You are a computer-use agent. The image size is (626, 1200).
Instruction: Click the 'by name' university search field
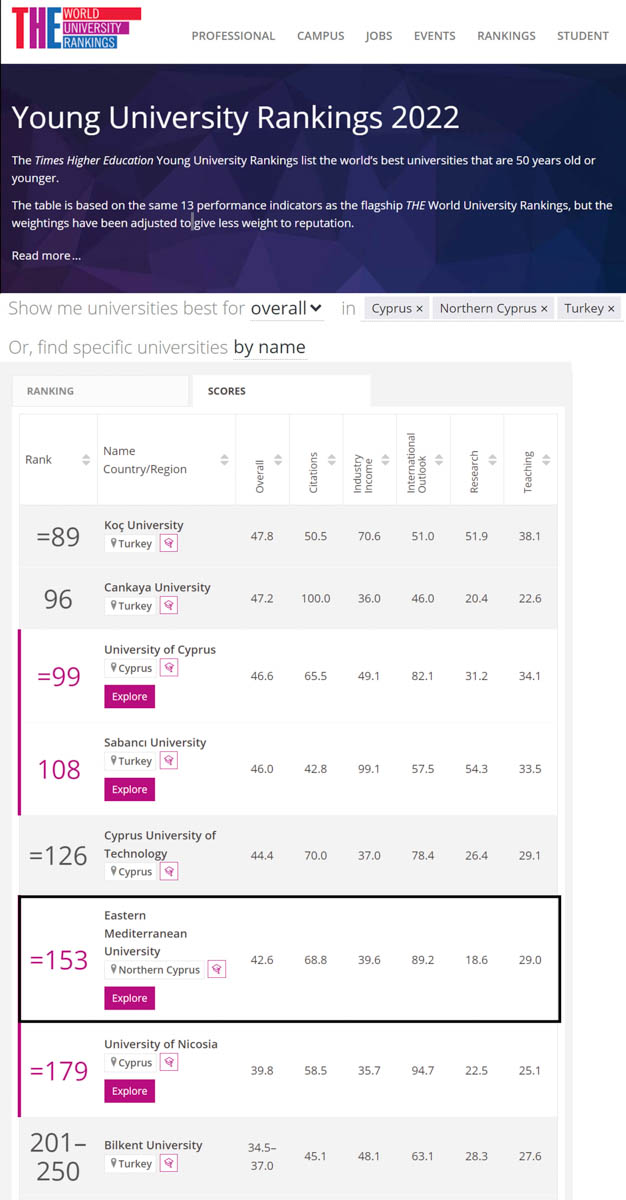269,348
